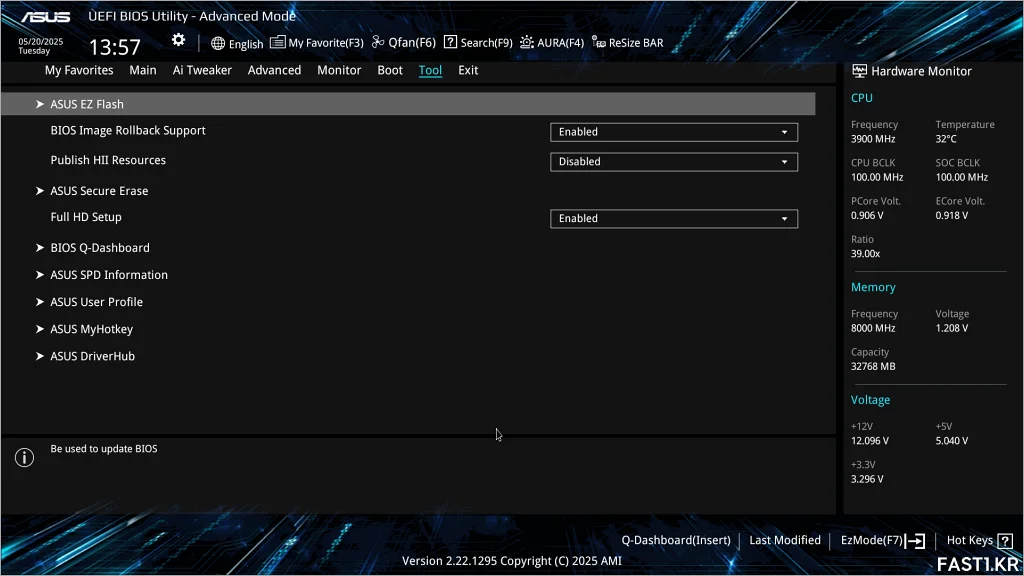The height and width of the screenshot is (576, 1024).
Task: Click BIOS Image Rollback Support label
Action: point(128,131)
